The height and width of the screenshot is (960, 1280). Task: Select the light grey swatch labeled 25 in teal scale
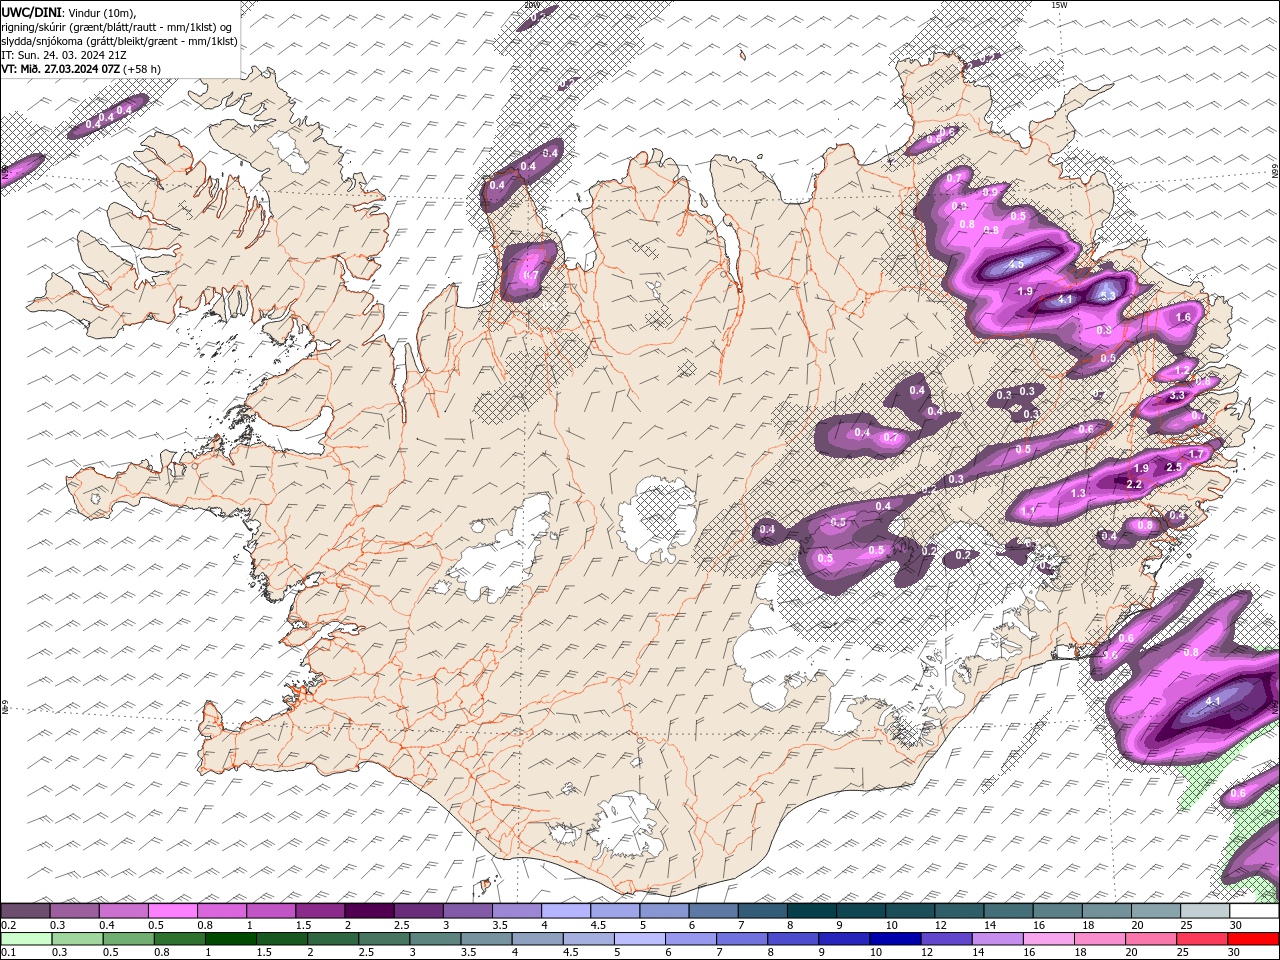pyautogui.click(x=1206, y=911)
